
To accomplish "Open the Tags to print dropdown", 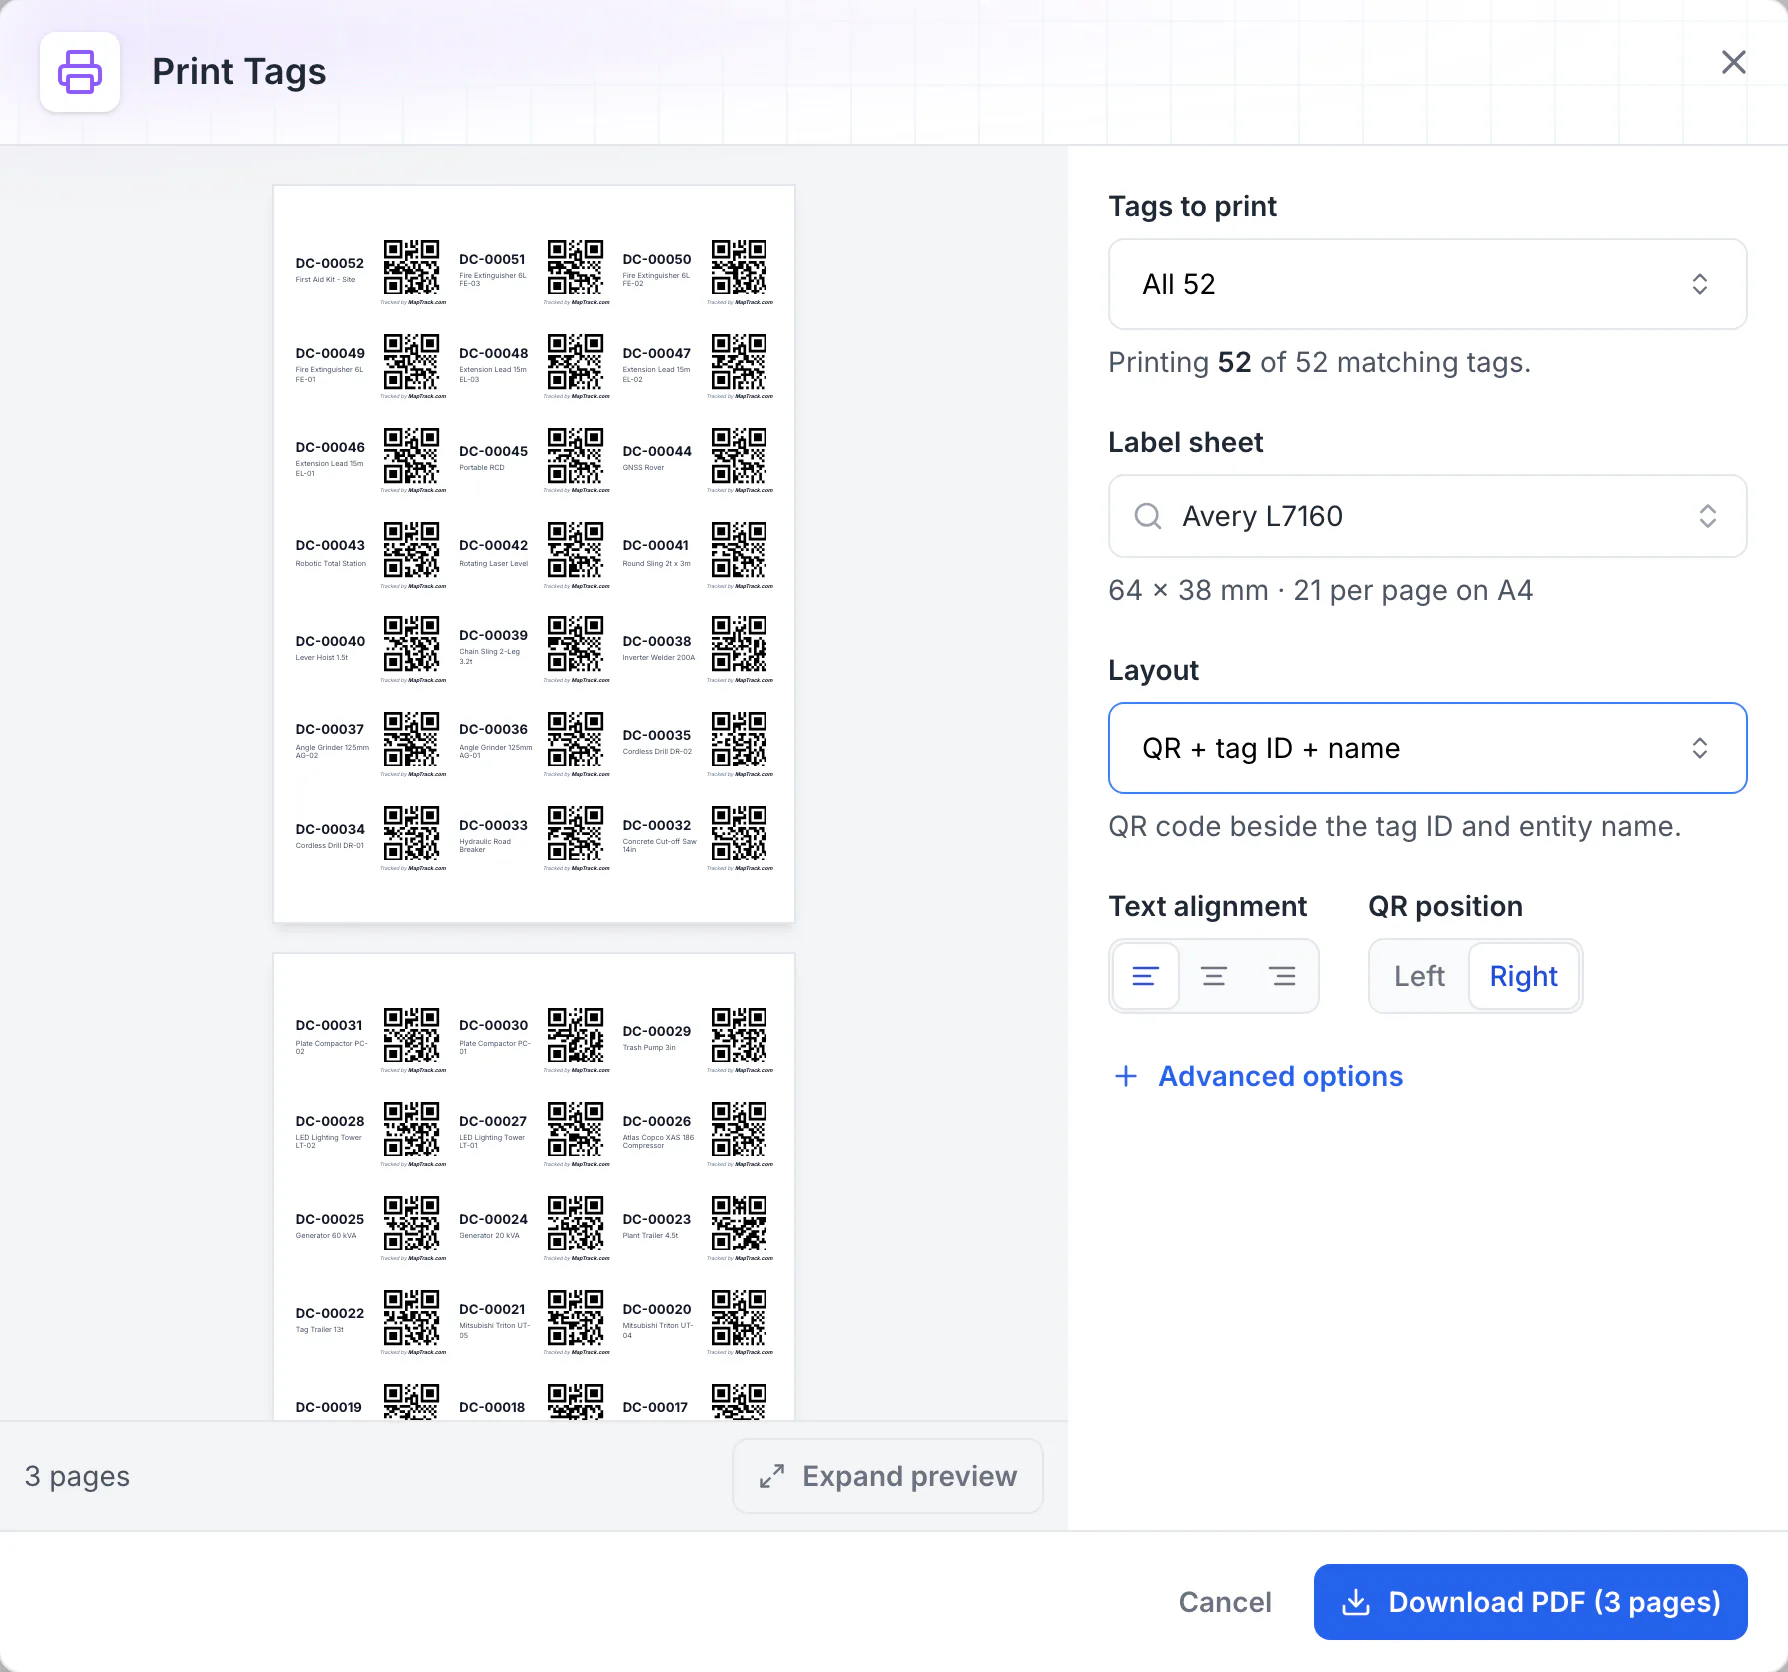I will click(x=1427, y=284).
